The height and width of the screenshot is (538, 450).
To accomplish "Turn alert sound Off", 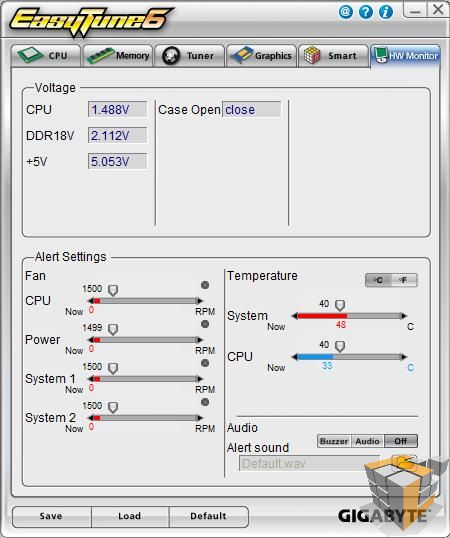I will 401,441.
